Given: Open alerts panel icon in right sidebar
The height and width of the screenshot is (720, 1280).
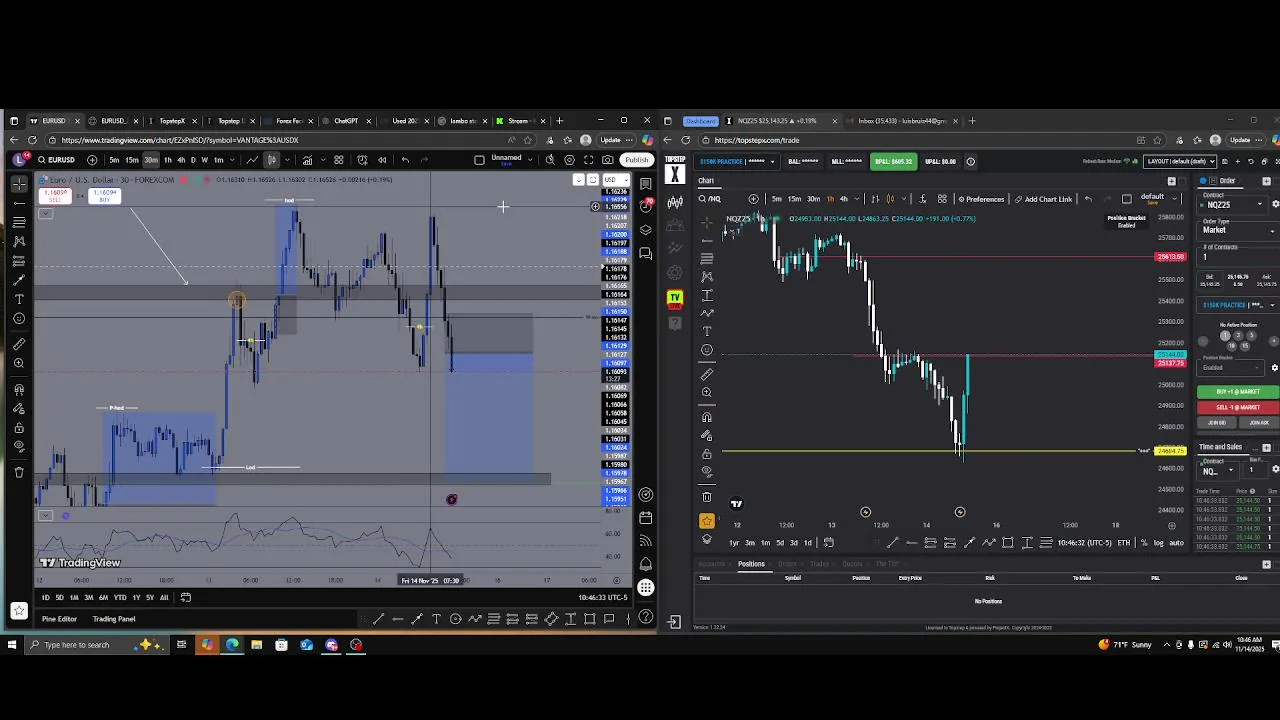Looking at the screenshot, I should [646, 206].
